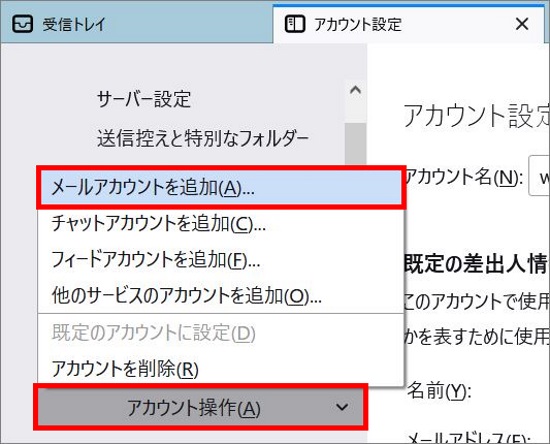
Task: Switch to the 受信トレイ tab
Action: [x=136, y=24]
